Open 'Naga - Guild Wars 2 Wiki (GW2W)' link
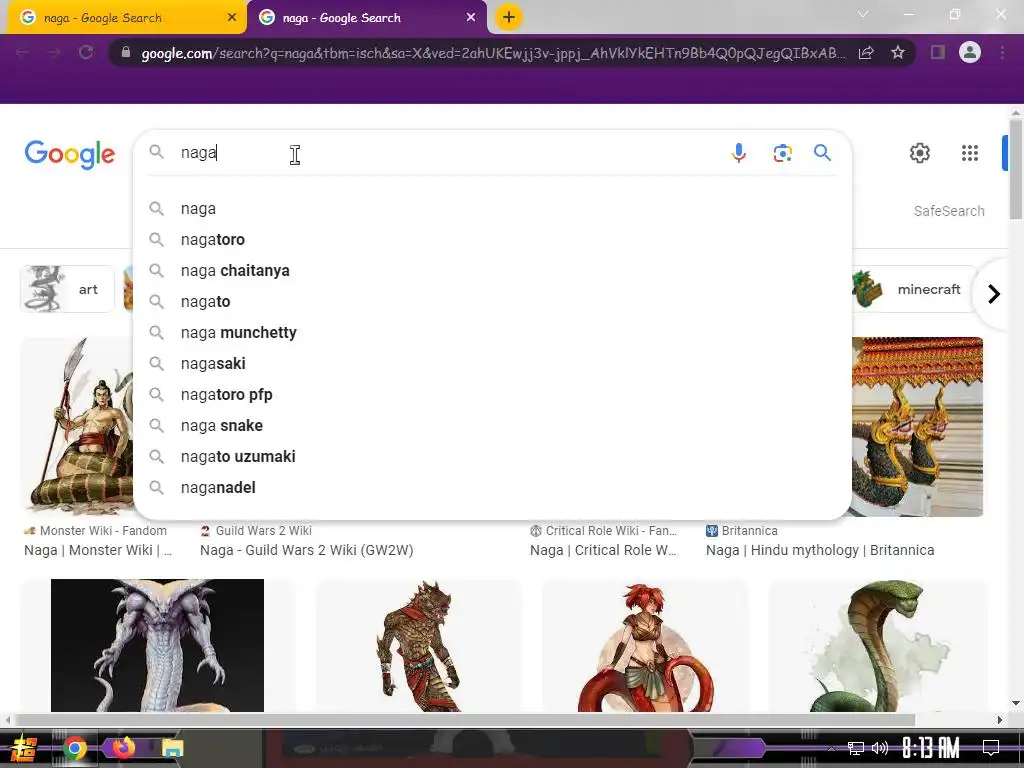 306,551
